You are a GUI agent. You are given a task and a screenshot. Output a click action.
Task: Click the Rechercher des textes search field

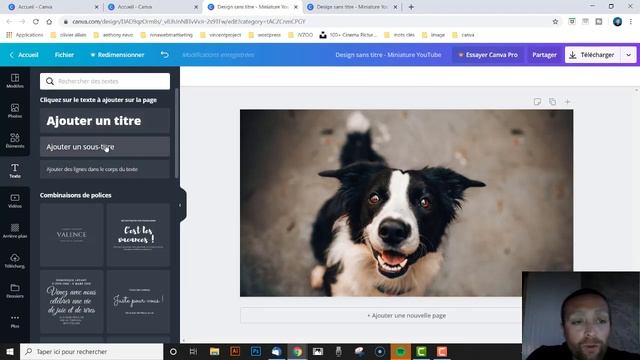tap(105, 81)
